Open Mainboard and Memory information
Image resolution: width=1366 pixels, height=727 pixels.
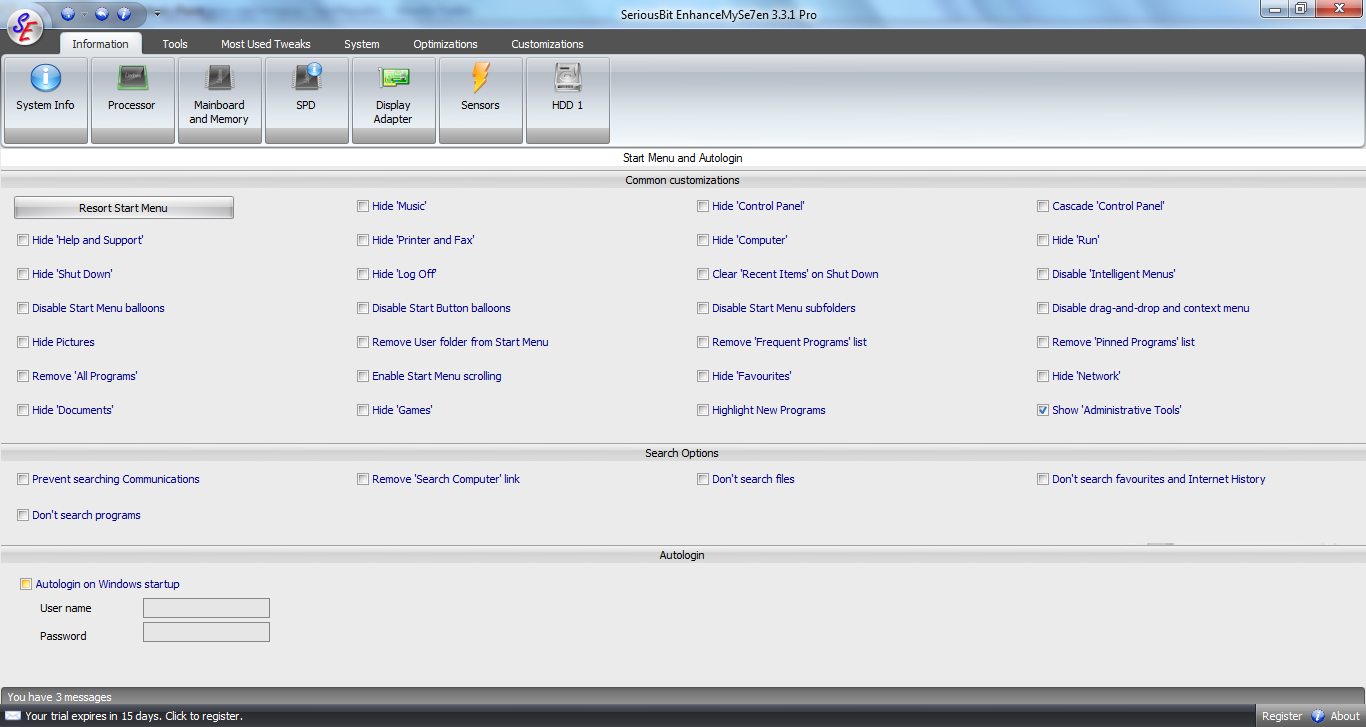coord(219,100)
